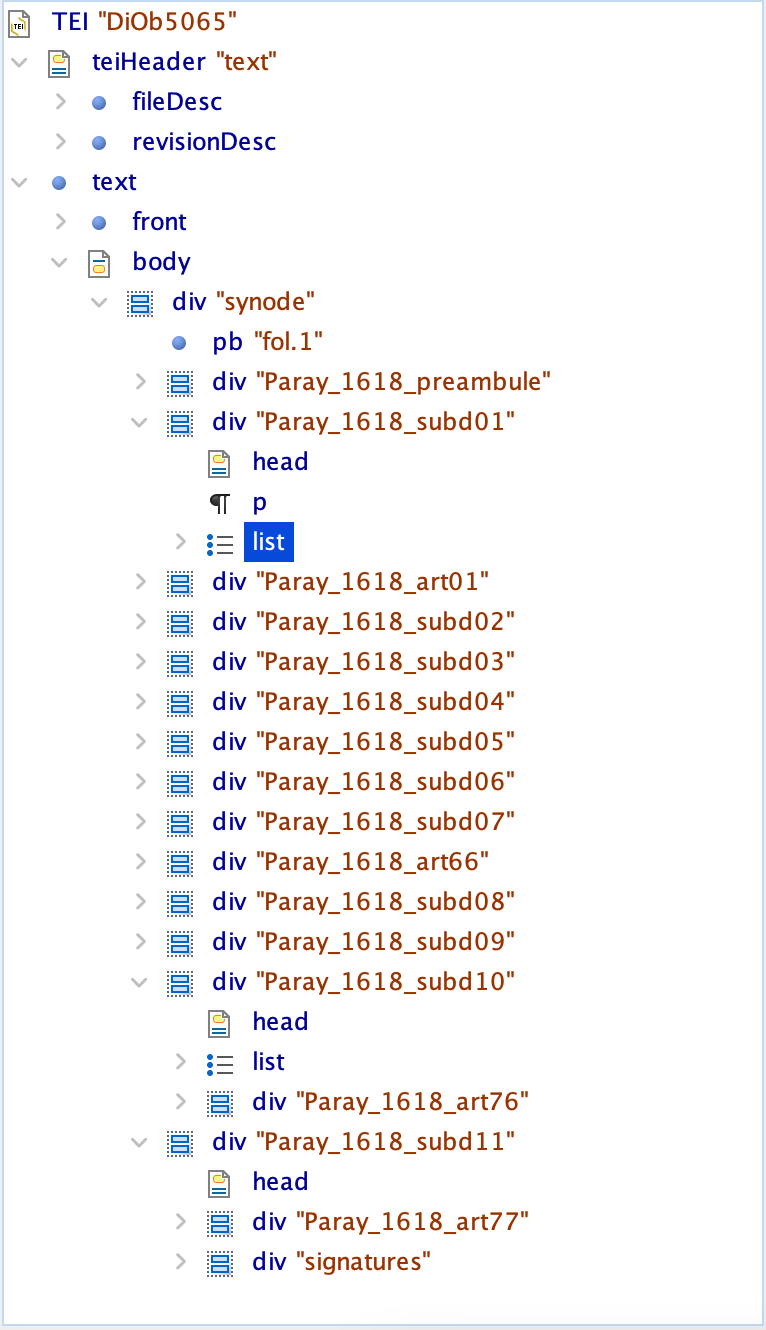Expand the Paray_1618_subd05 div
Viewport: 766px width, 1330px height.
[x=140, y=742]
